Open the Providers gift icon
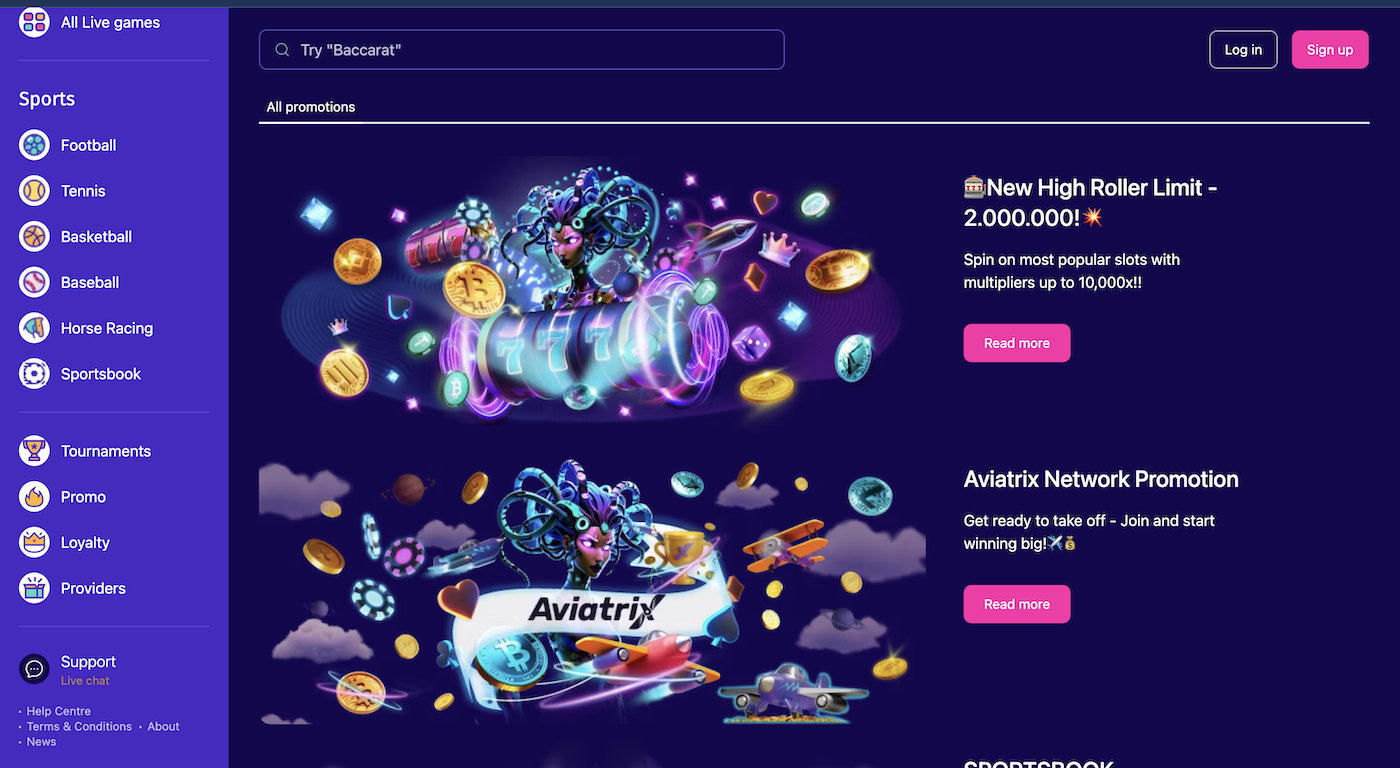Image resolution: width=1400 pixels, height=768 pixels. 34,588
